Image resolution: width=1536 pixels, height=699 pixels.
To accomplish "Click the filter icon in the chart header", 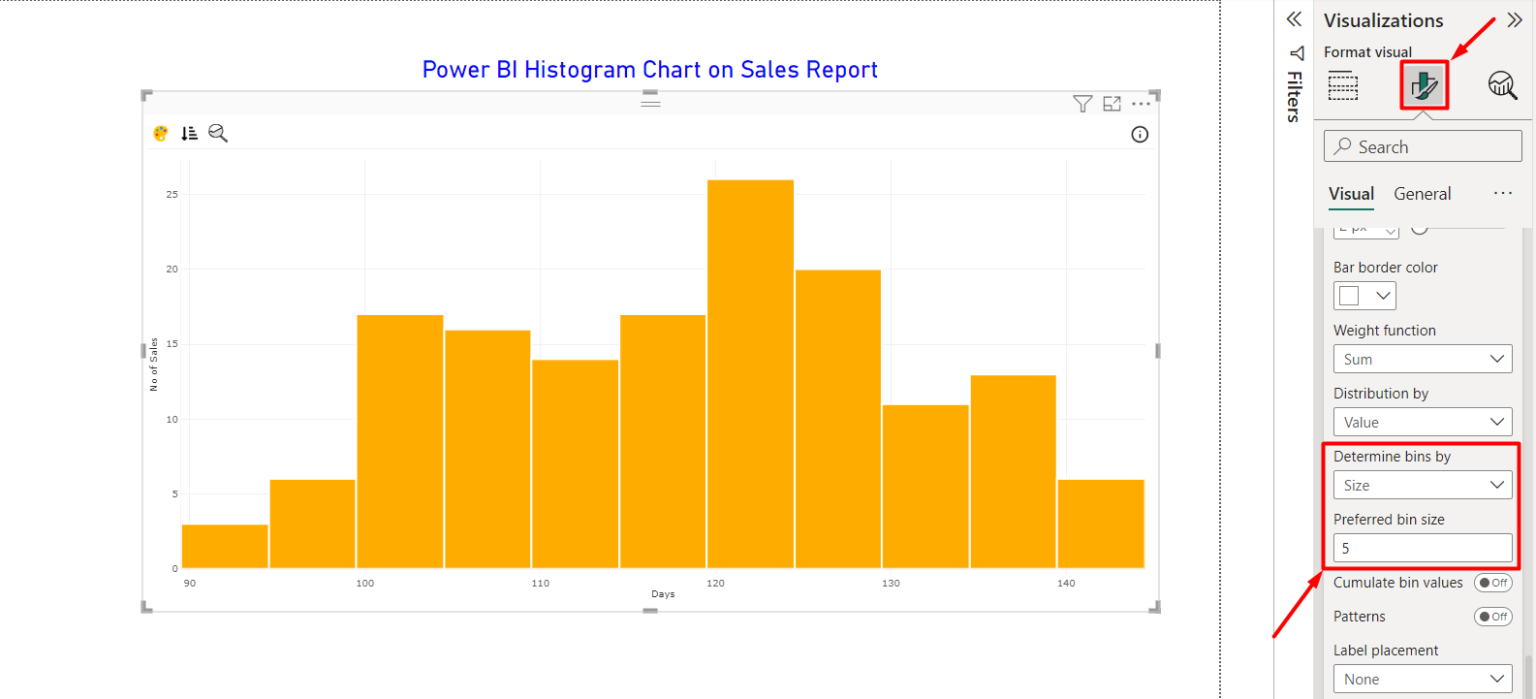I will pyautogui.click(x=1082, y=103).
